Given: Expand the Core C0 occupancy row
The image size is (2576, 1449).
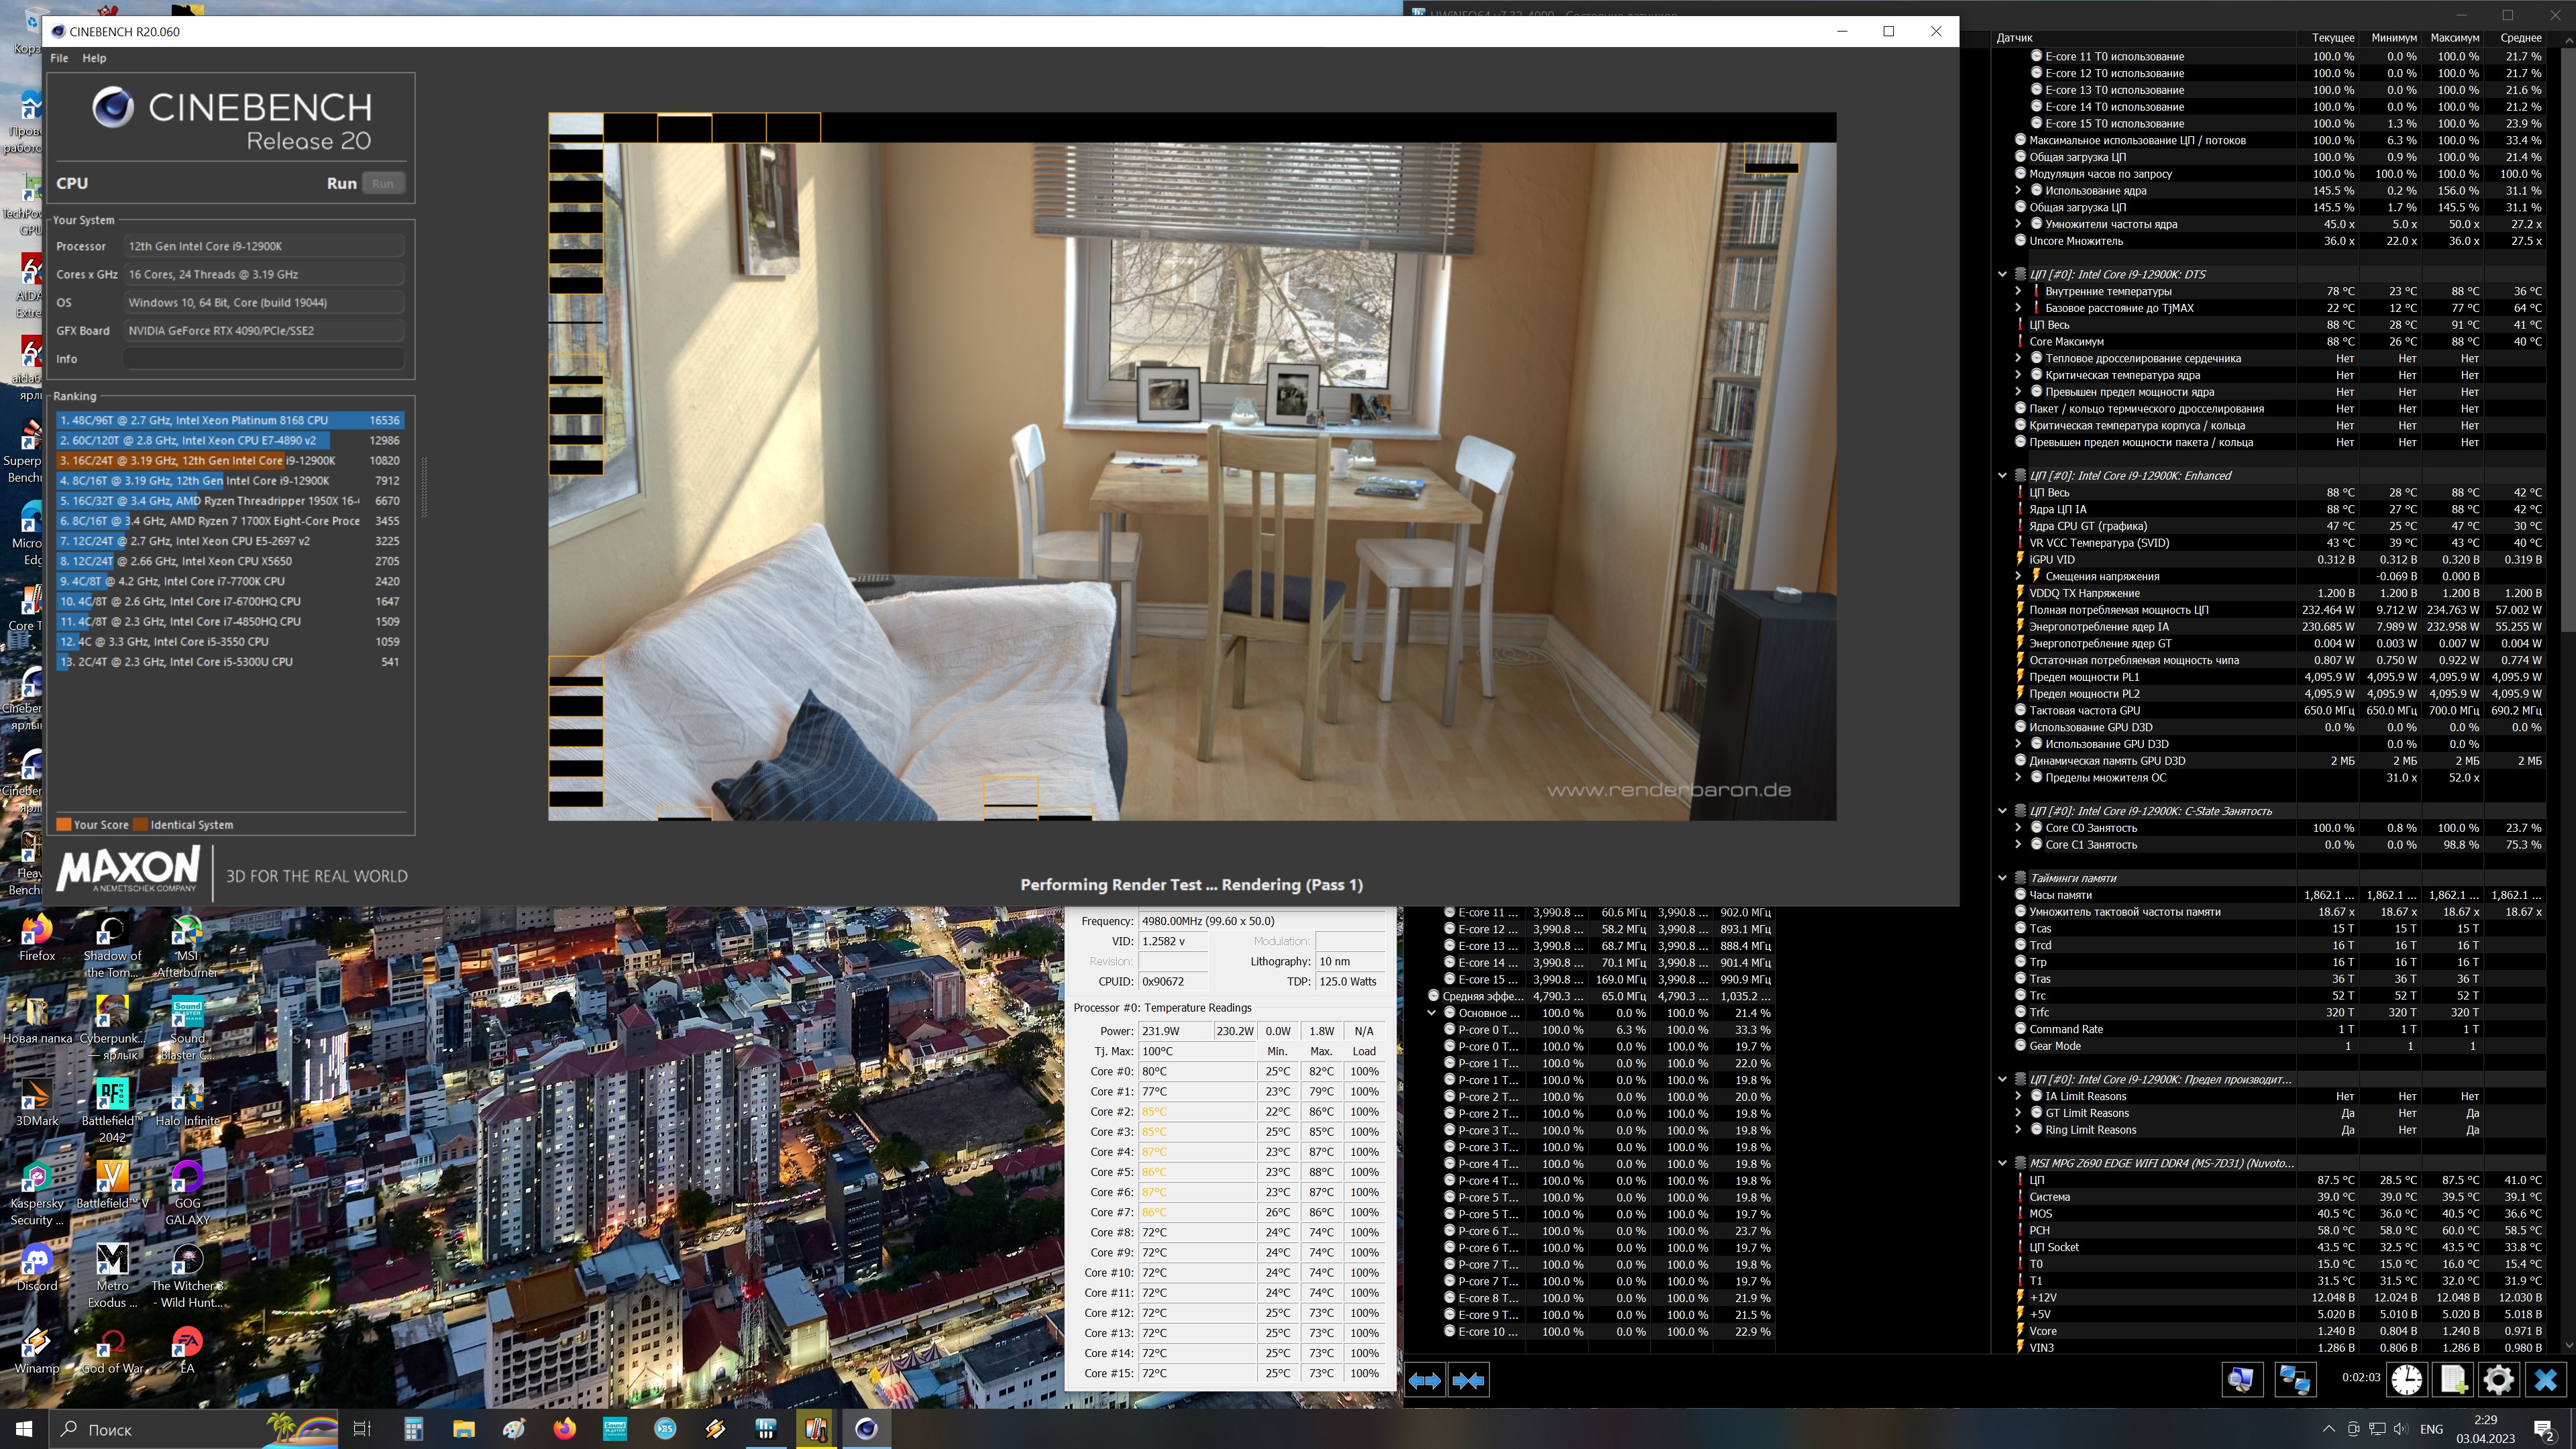Looking at the screenshot, I should click(2018, 828).
